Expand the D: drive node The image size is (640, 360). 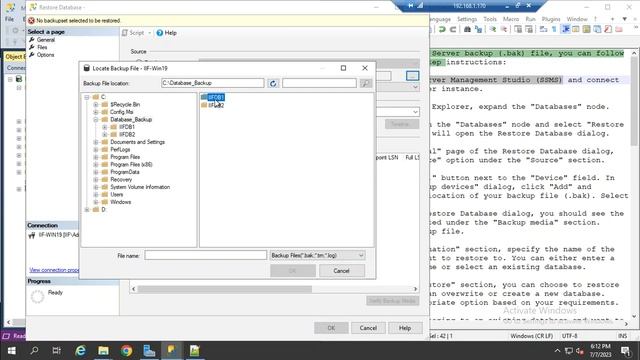[87, 209]
